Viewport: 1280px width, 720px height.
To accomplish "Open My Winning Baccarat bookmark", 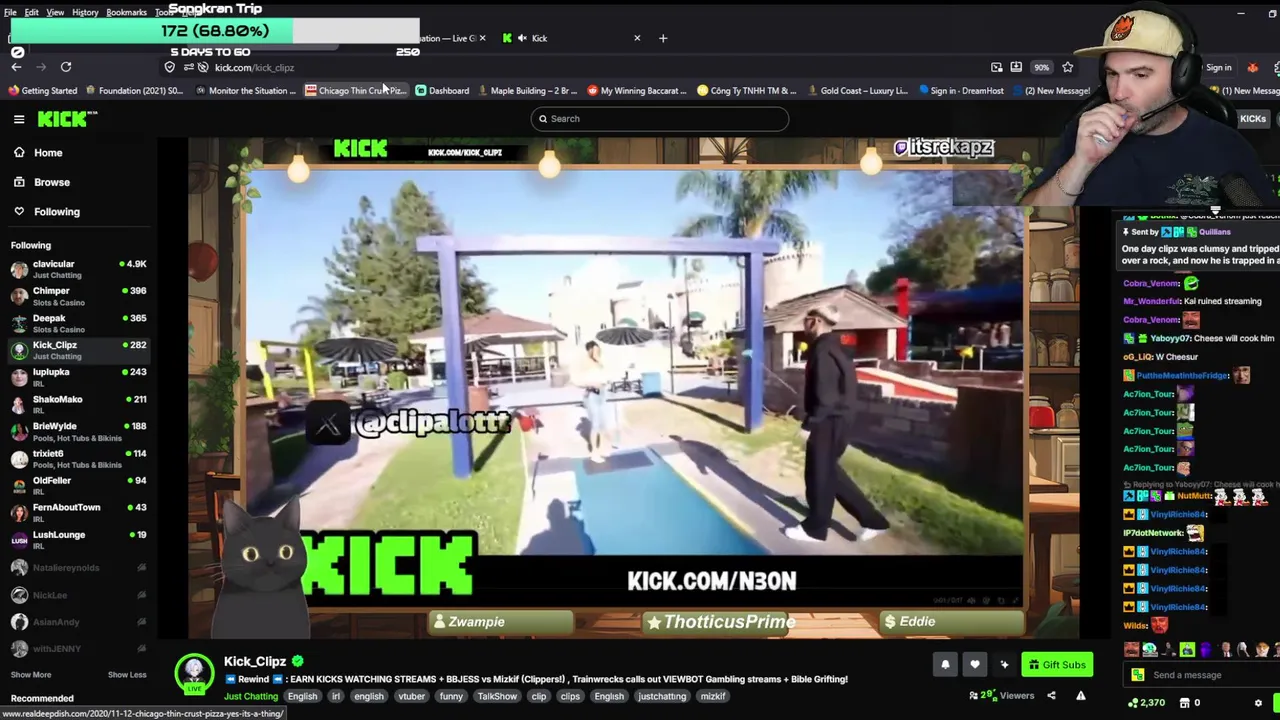I will [636, 90].
